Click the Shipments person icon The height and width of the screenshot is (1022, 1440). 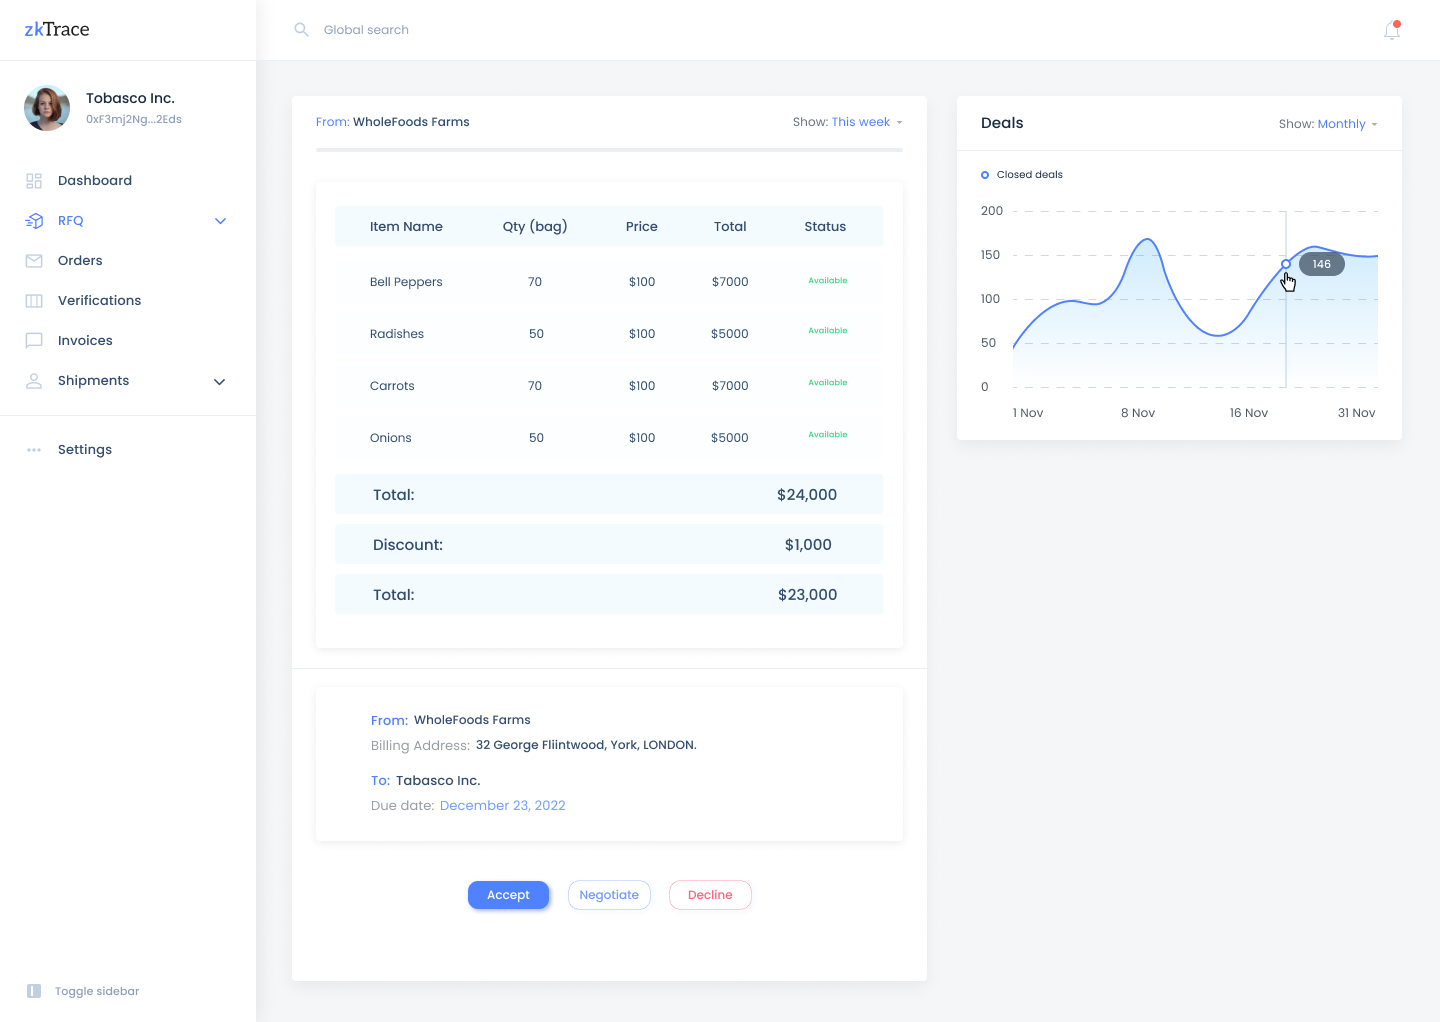[34, 381]
